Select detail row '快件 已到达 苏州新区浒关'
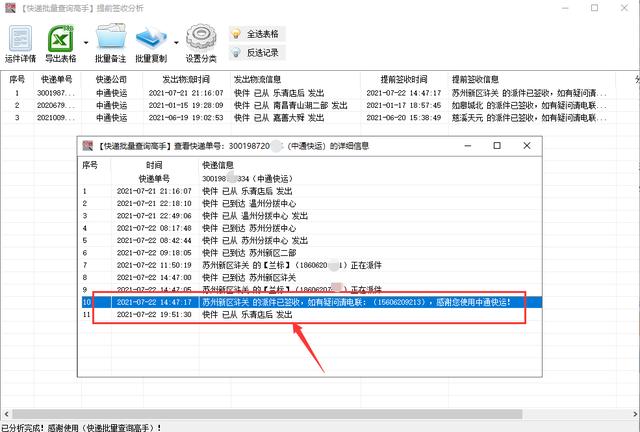 (310, 278)
